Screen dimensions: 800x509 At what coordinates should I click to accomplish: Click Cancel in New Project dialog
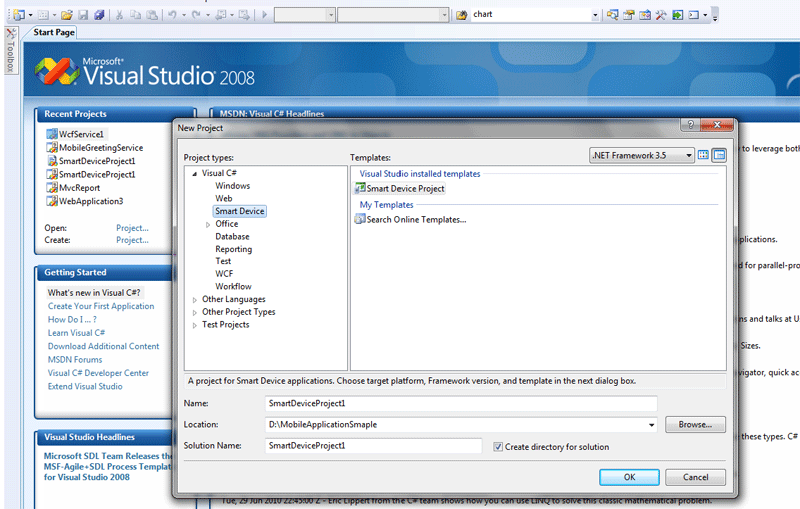tap(695, 477)
